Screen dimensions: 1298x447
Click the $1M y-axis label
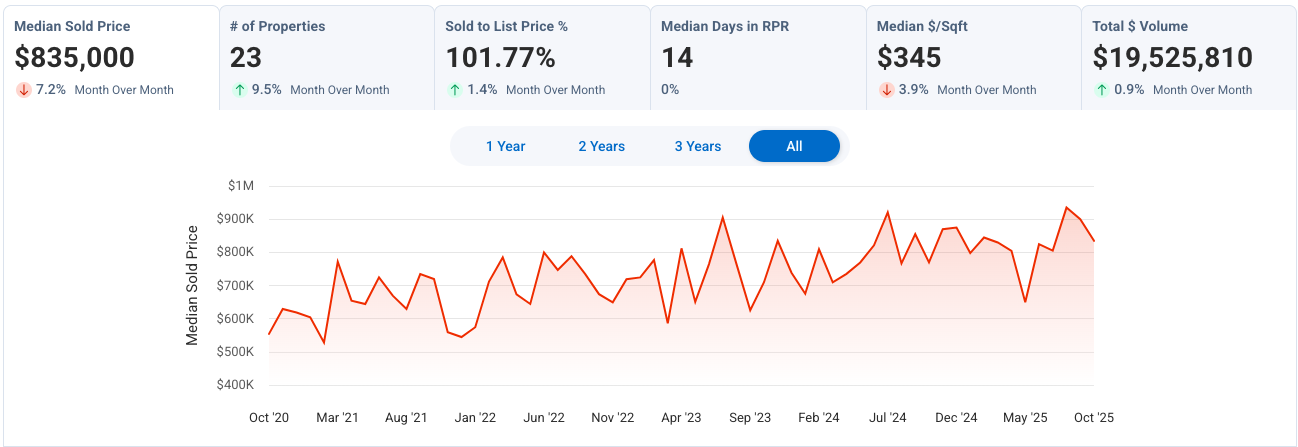tap(241, 186)
